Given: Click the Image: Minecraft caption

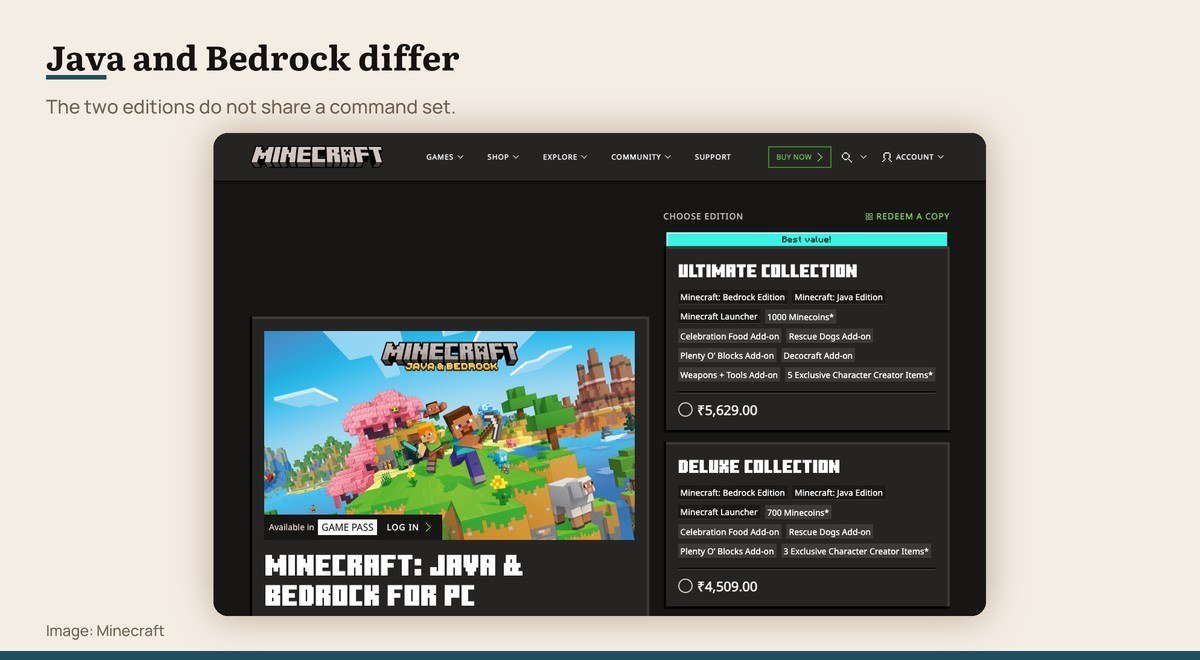Looking at the screenshot, I should (x=105, y=631).
